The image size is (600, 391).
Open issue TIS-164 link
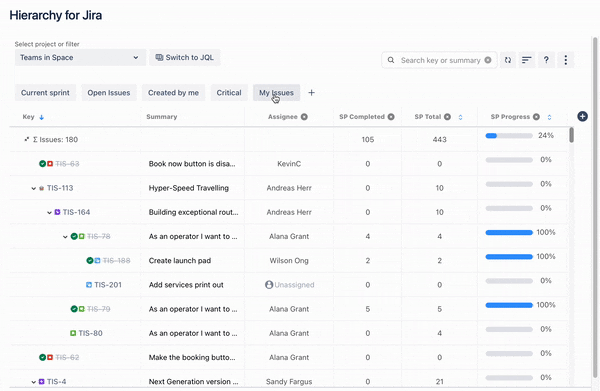76,212
